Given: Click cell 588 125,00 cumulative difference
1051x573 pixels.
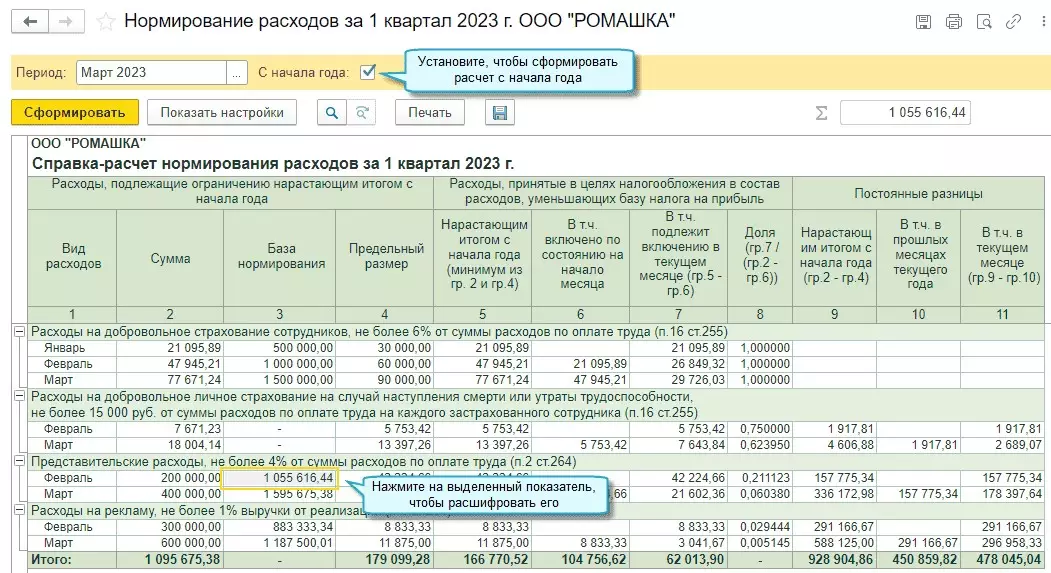Looking at the screenshot, I should click(x=834, y=543).
